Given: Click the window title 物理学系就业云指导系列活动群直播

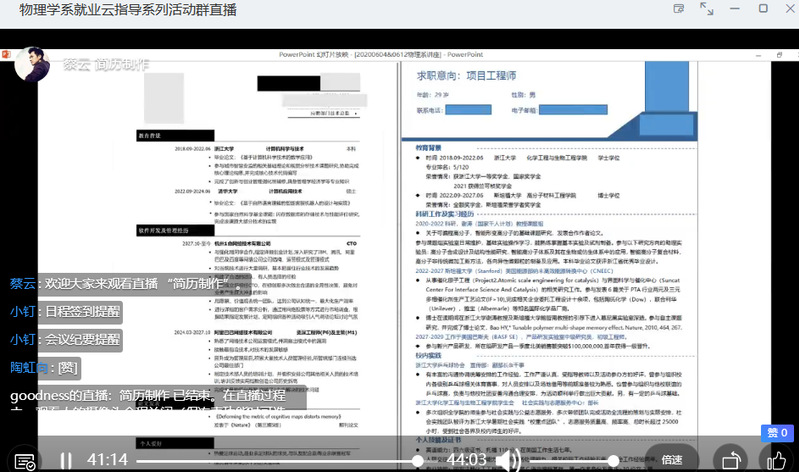Looking at the screenshot, I should click(x=123, y=10).
